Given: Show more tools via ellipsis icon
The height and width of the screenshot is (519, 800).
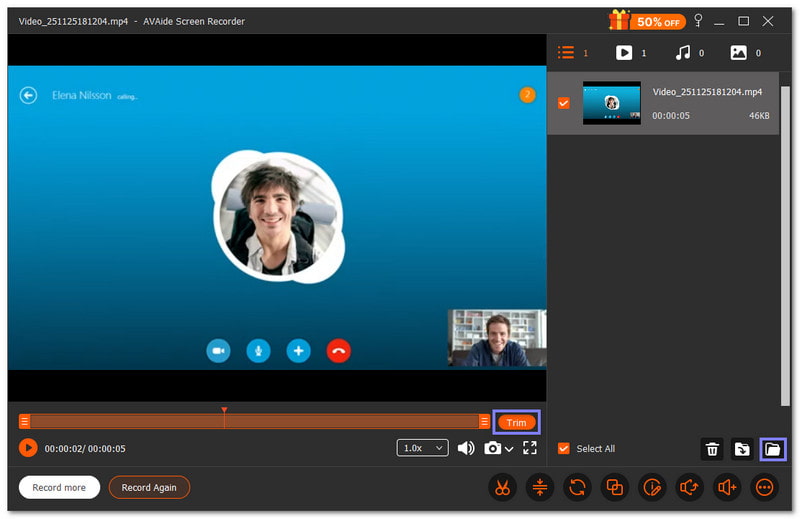Looking at the screenshot, I should [x=764, y=487].
